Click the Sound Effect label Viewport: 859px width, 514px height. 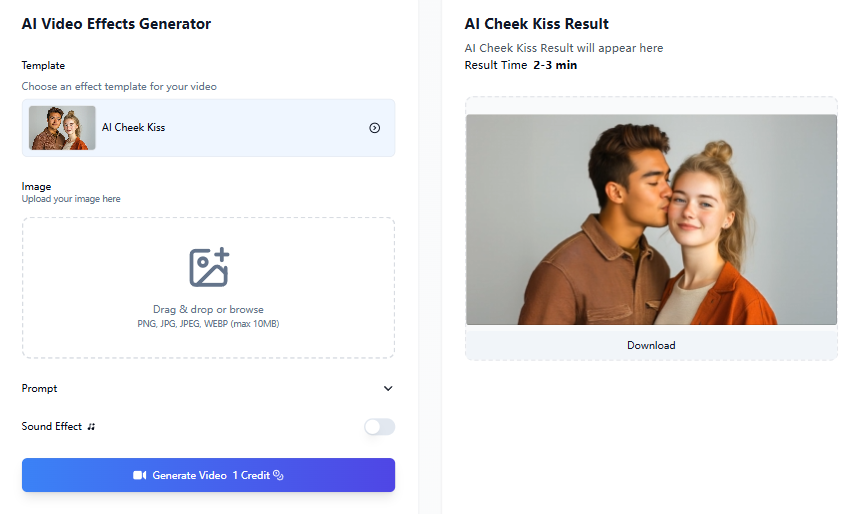tap(52, 427)
